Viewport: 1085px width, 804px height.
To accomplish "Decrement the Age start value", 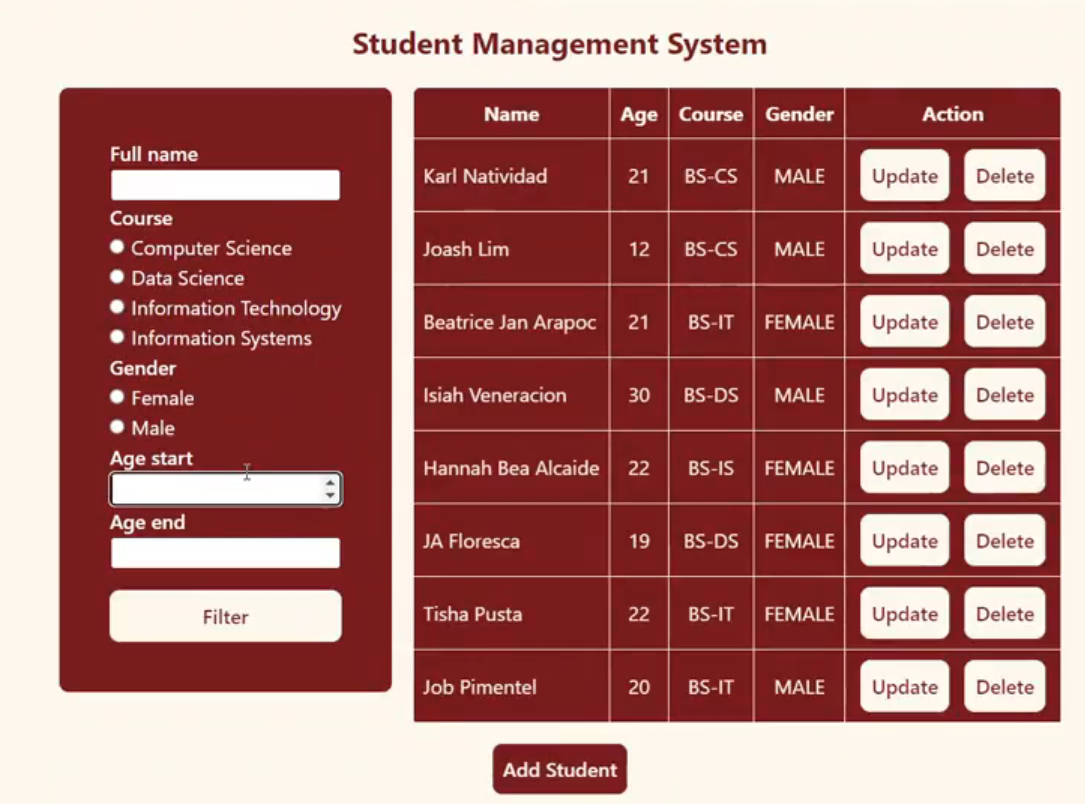I will click(330, 494).
